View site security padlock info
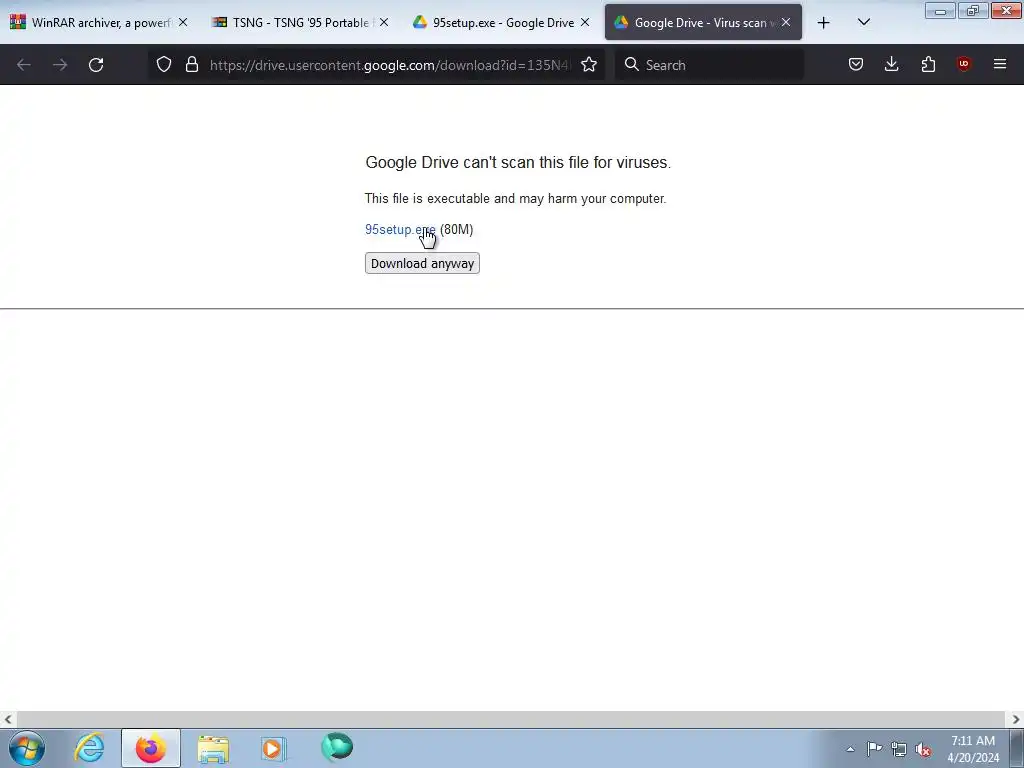Image resolution: width=1024 pixels, height=768 pixels. click(191, 64)
